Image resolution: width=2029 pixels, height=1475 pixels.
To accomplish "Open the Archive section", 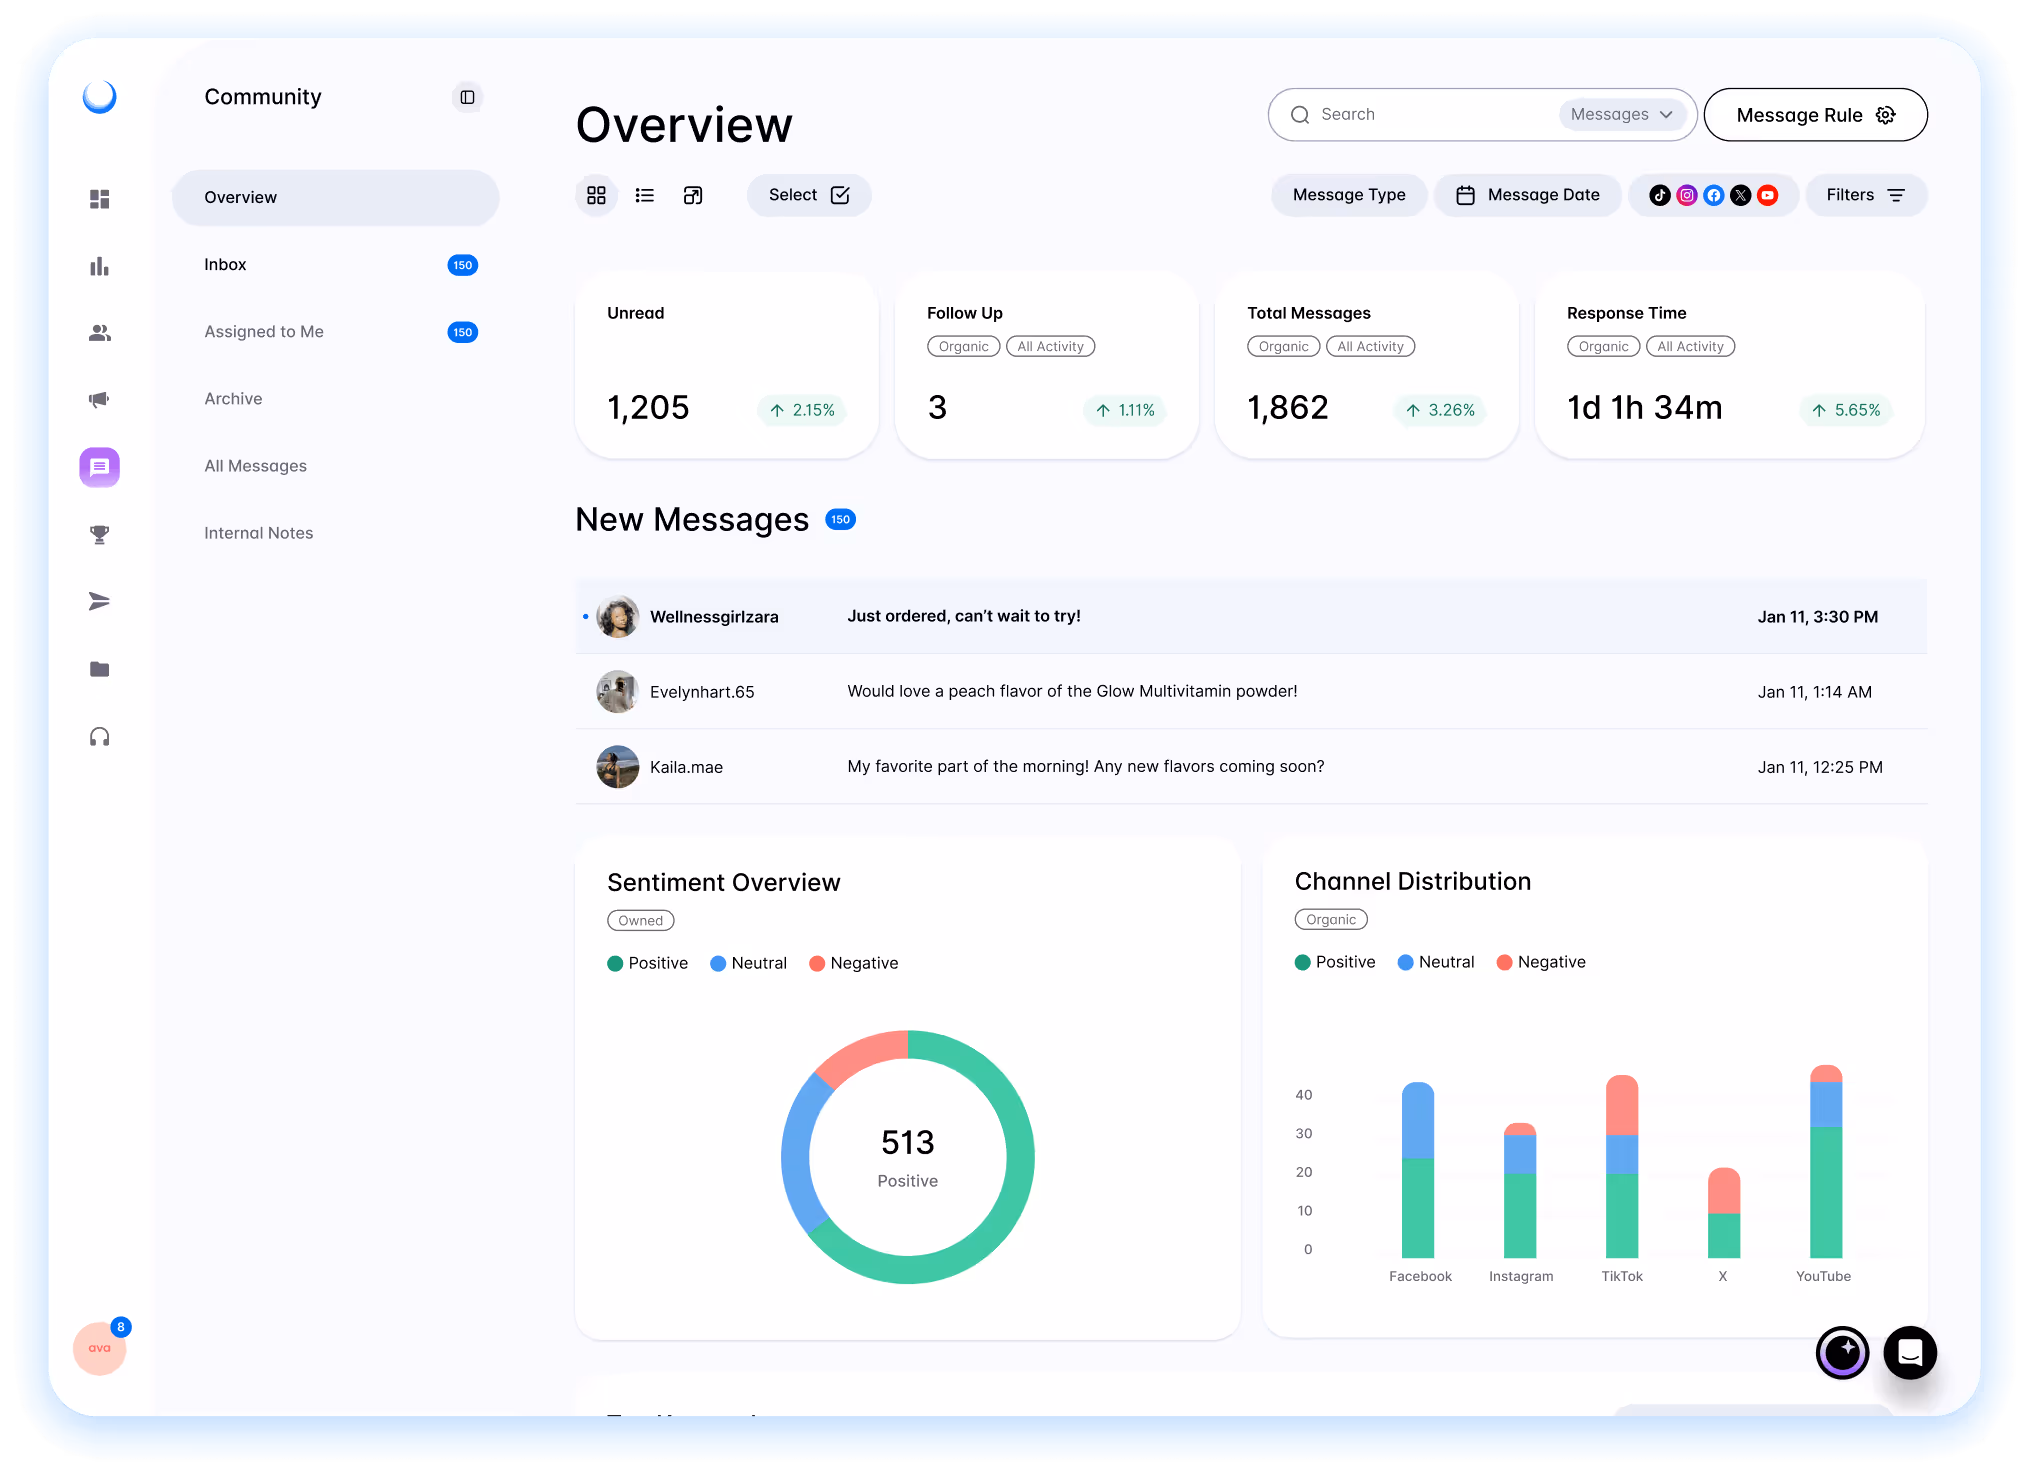I will [x=233, y=398].
